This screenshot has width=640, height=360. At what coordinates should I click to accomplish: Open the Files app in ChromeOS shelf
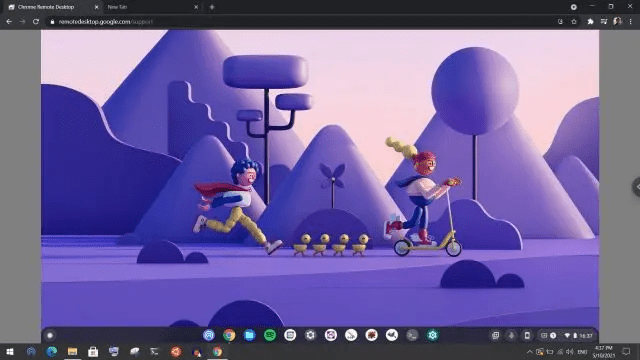[x=249, y=335]
